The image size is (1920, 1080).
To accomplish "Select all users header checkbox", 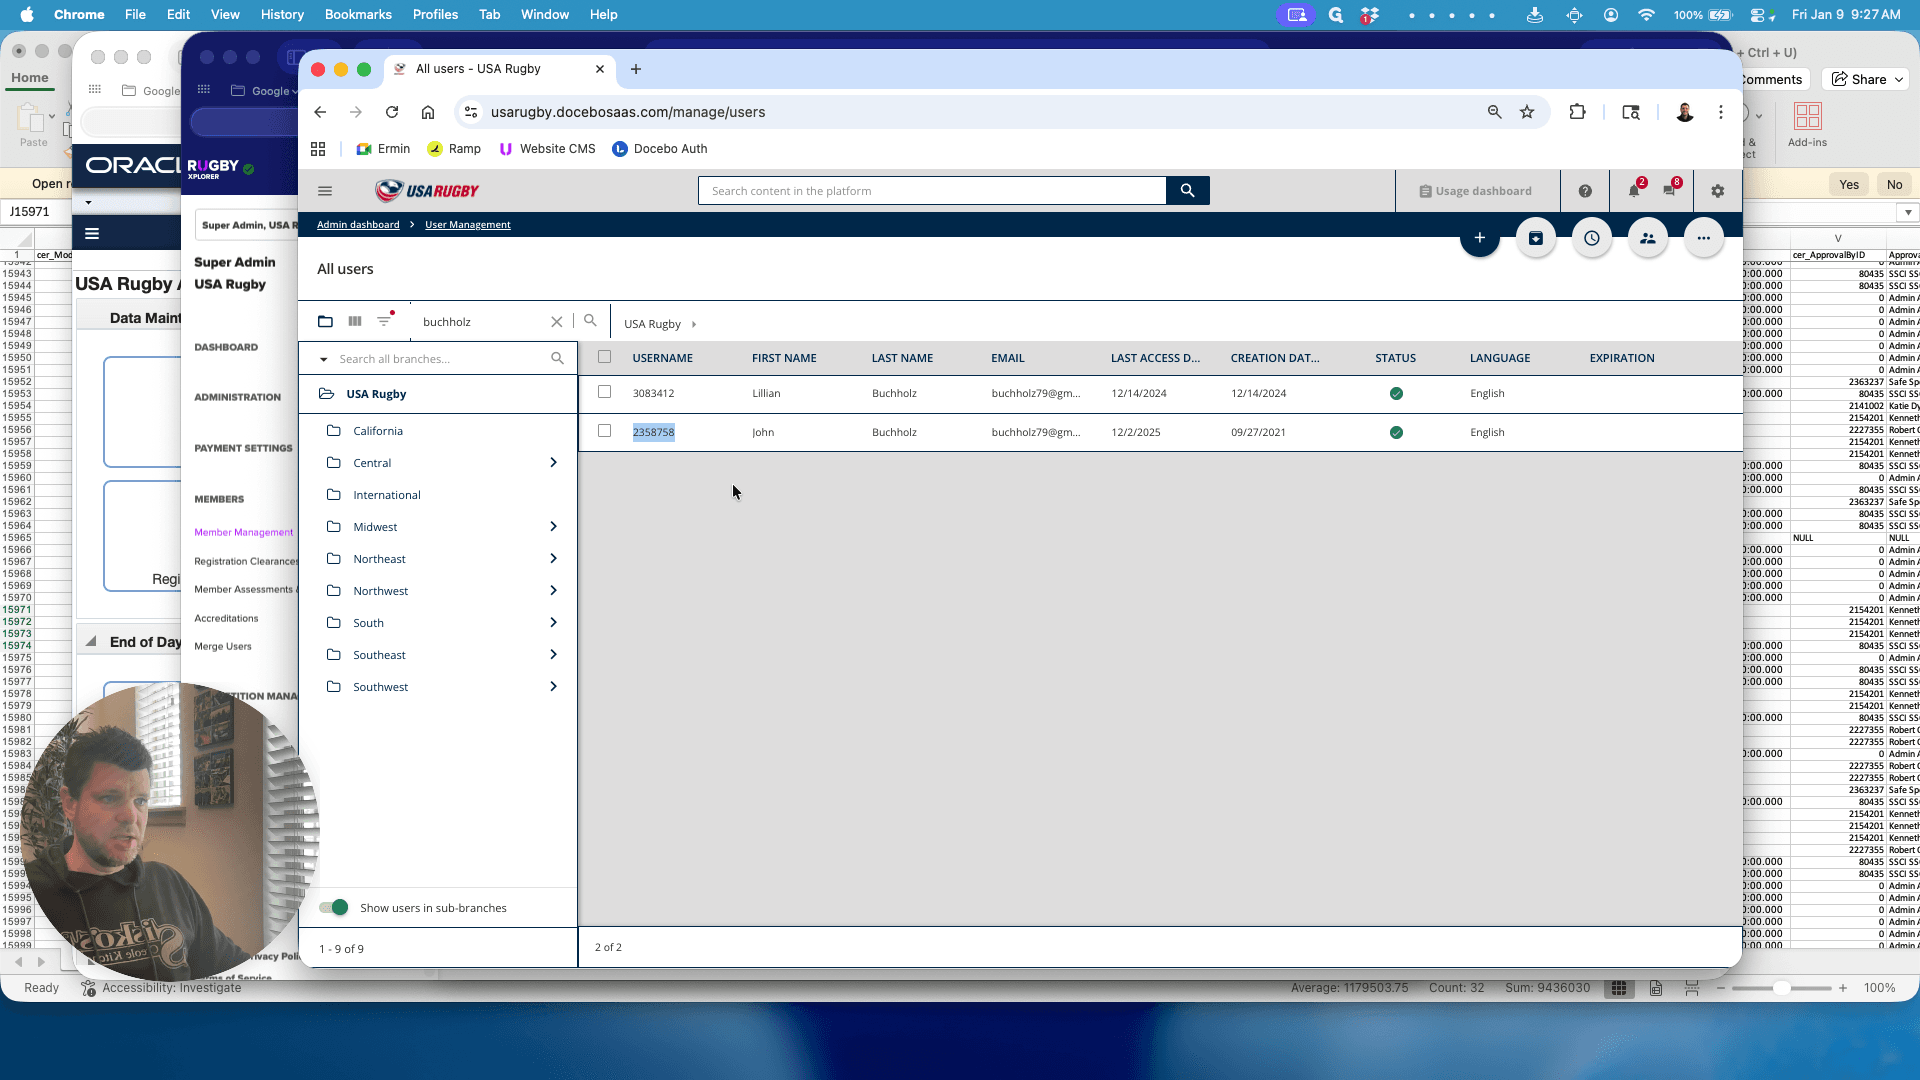I will (604, 357).
